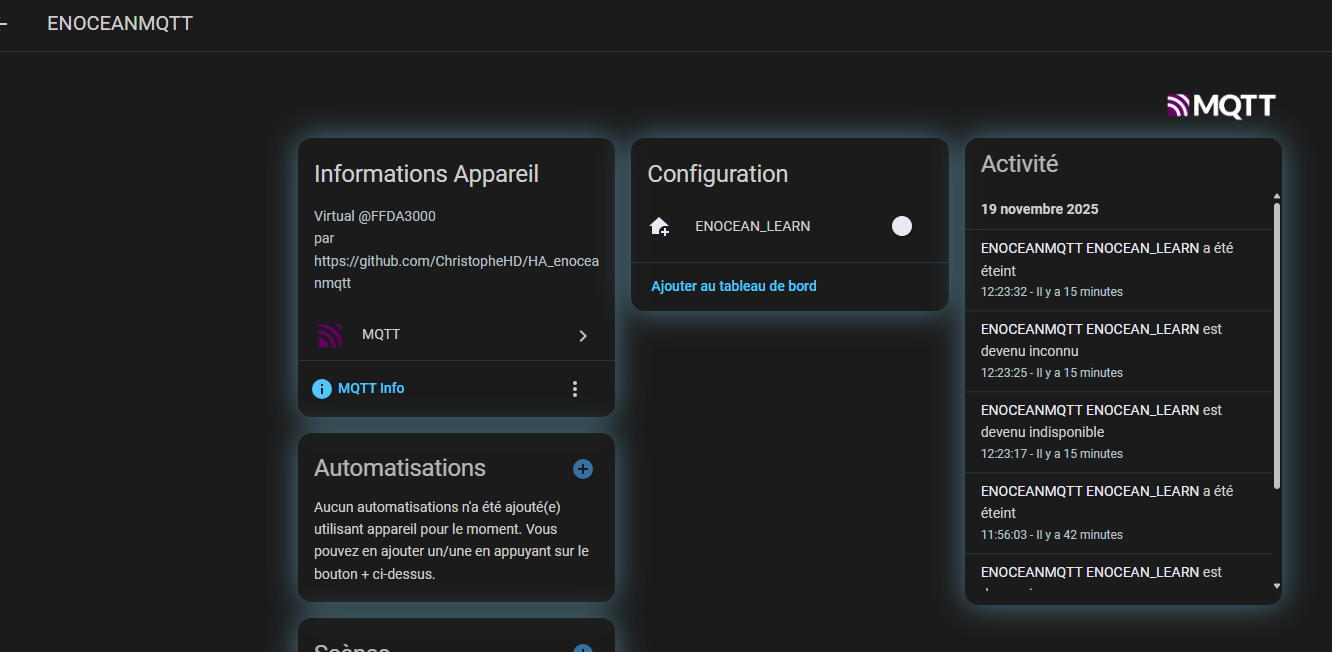
Task: Add an automation with the plus icon
Action: [583, 469]
